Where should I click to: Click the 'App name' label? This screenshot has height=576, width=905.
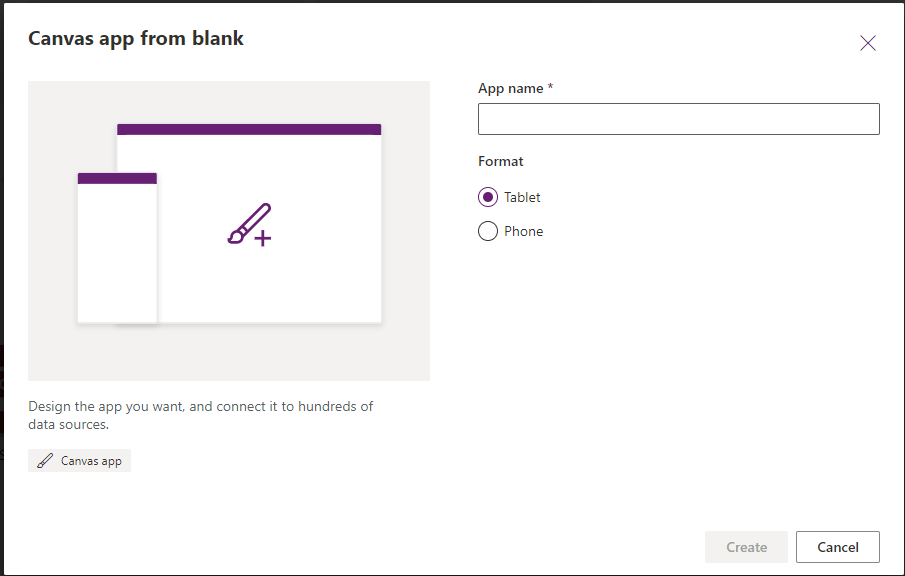click(511, 88)
